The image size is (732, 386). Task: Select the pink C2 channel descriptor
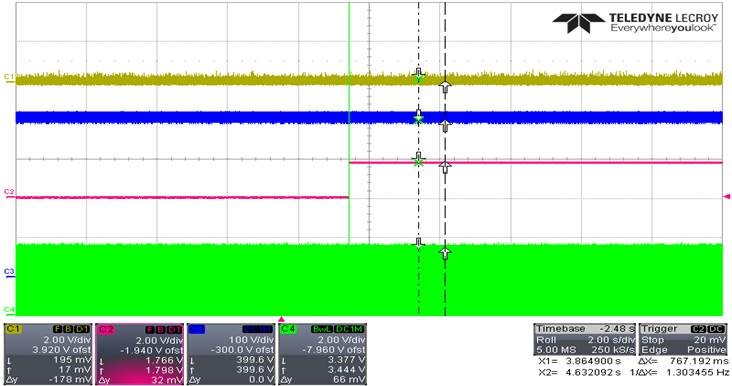pyautogui.click(x=140, y=354)
